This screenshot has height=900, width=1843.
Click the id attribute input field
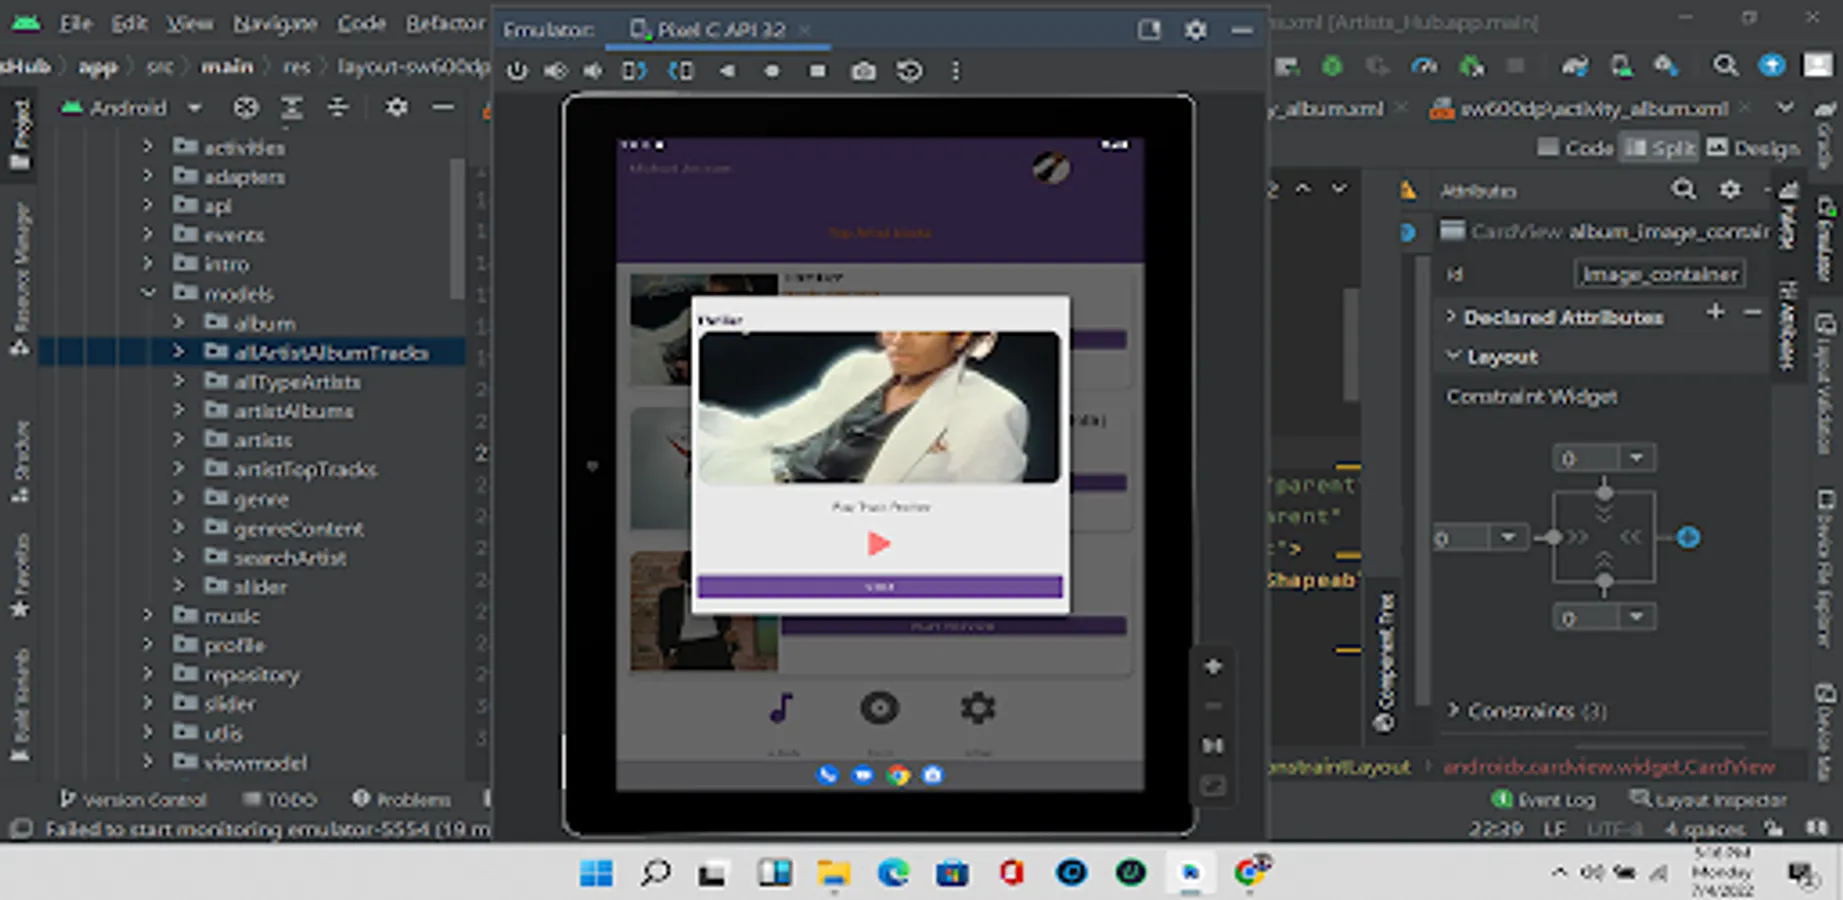point(1659,274)
